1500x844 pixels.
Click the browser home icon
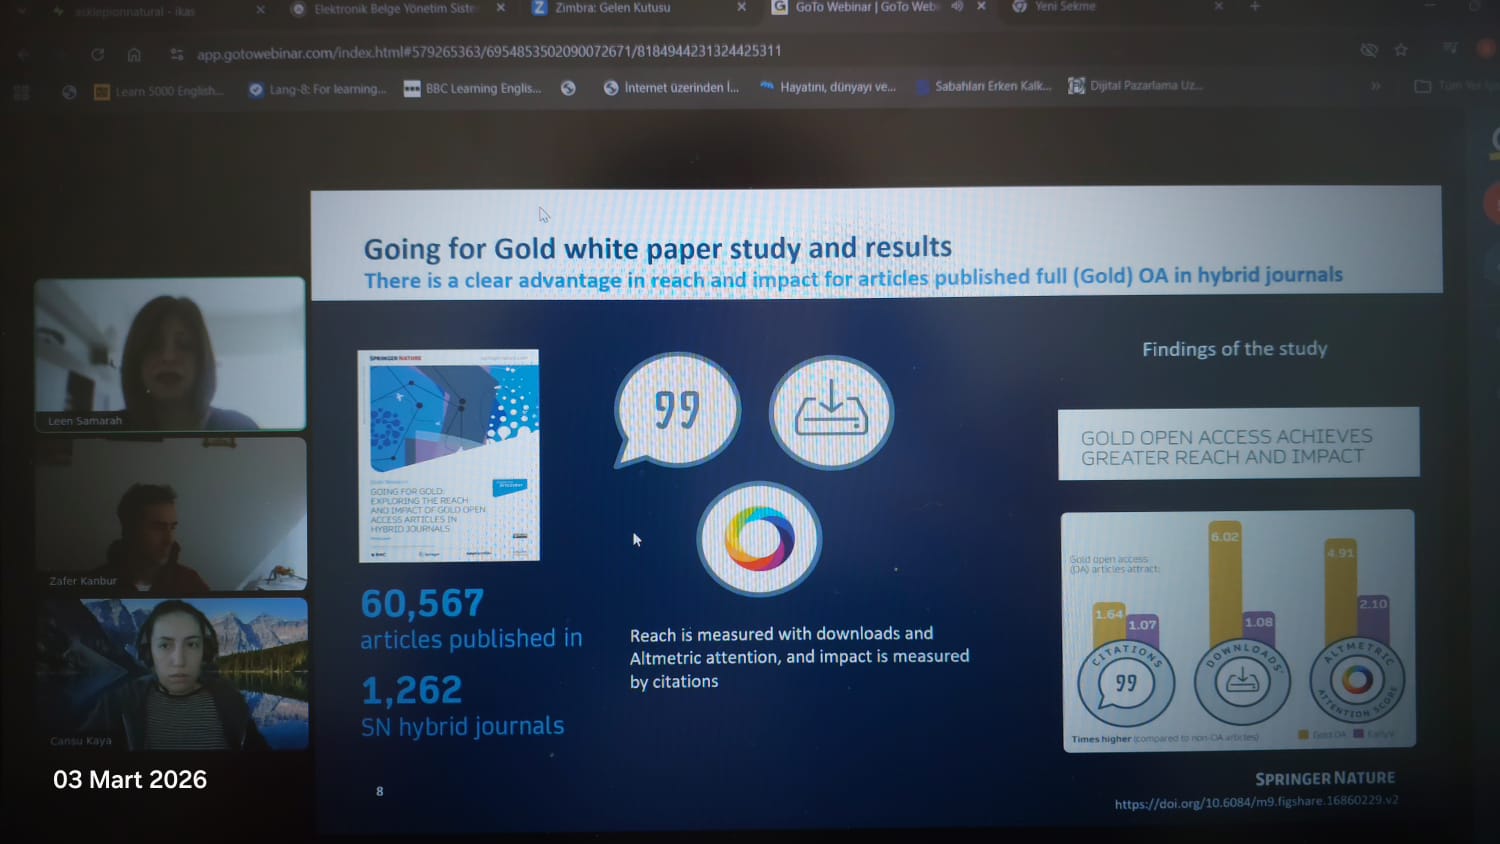[x=134, y=54]
